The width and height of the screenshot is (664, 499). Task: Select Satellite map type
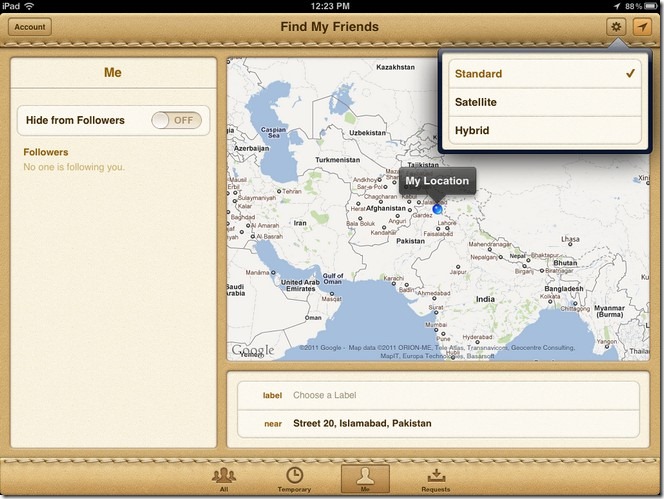coord(545,102)
